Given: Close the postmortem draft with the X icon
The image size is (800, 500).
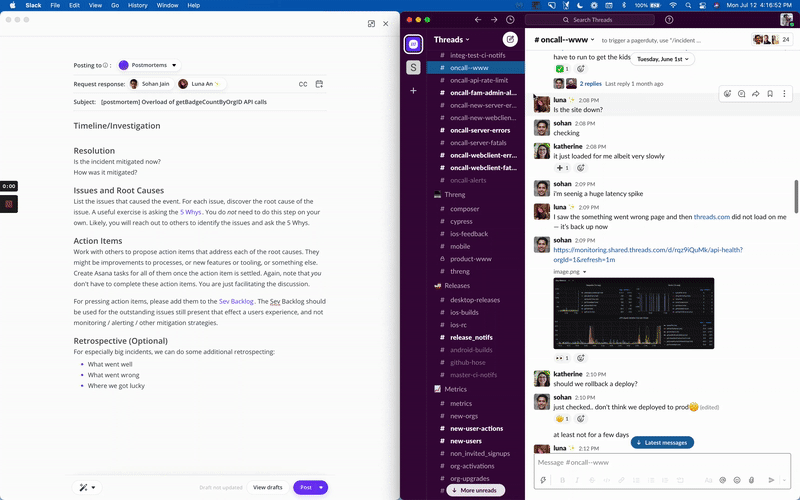Looking at the screenshot, I should tap(386, 23).
